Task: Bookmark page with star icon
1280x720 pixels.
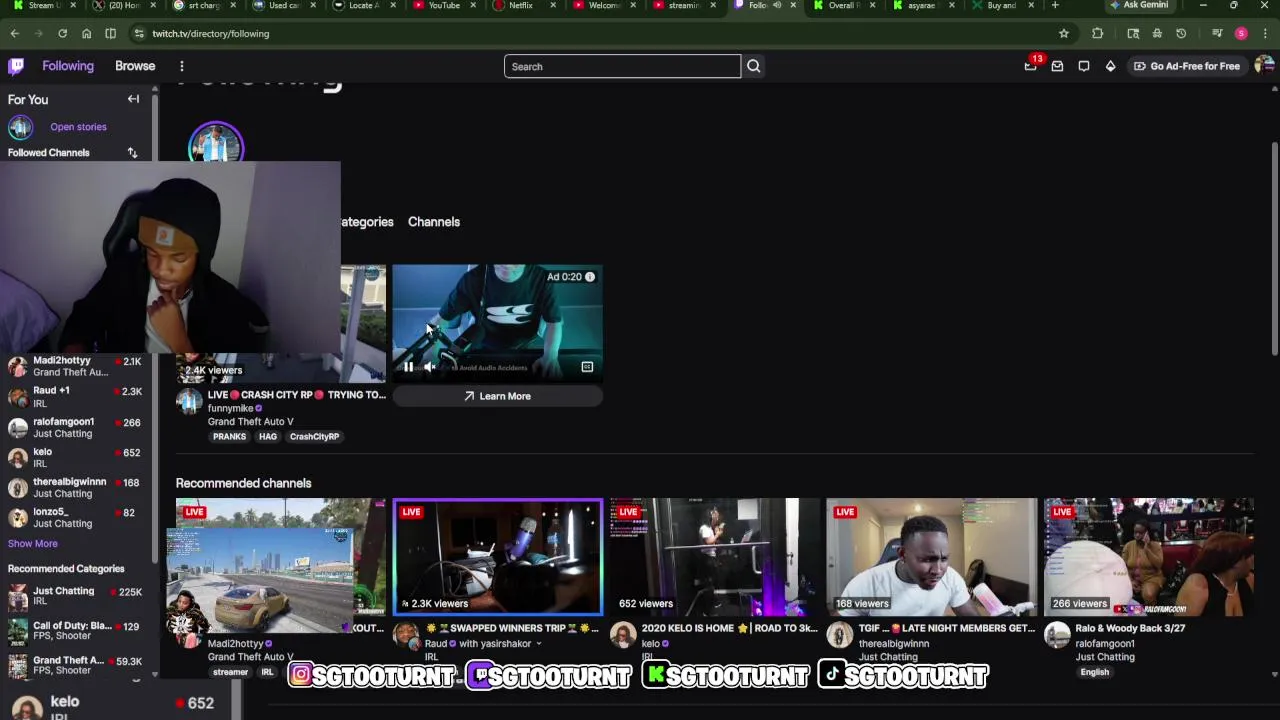Action: pos(1064,33)
